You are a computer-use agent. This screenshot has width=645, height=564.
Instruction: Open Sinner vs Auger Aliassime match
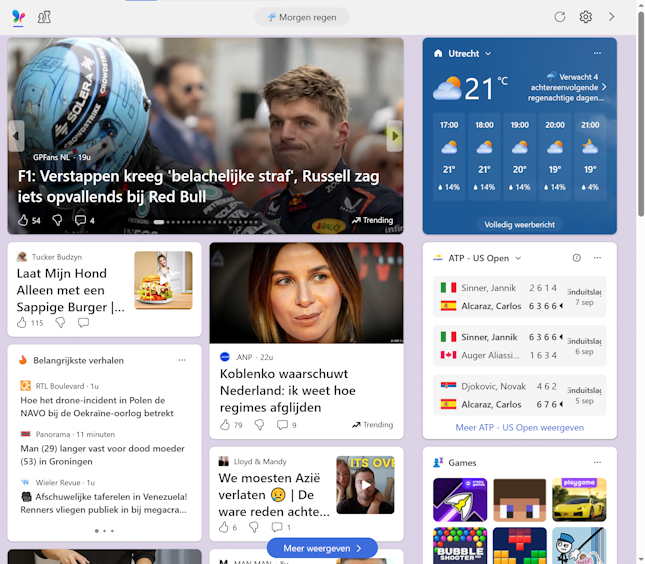click(520, 346)
